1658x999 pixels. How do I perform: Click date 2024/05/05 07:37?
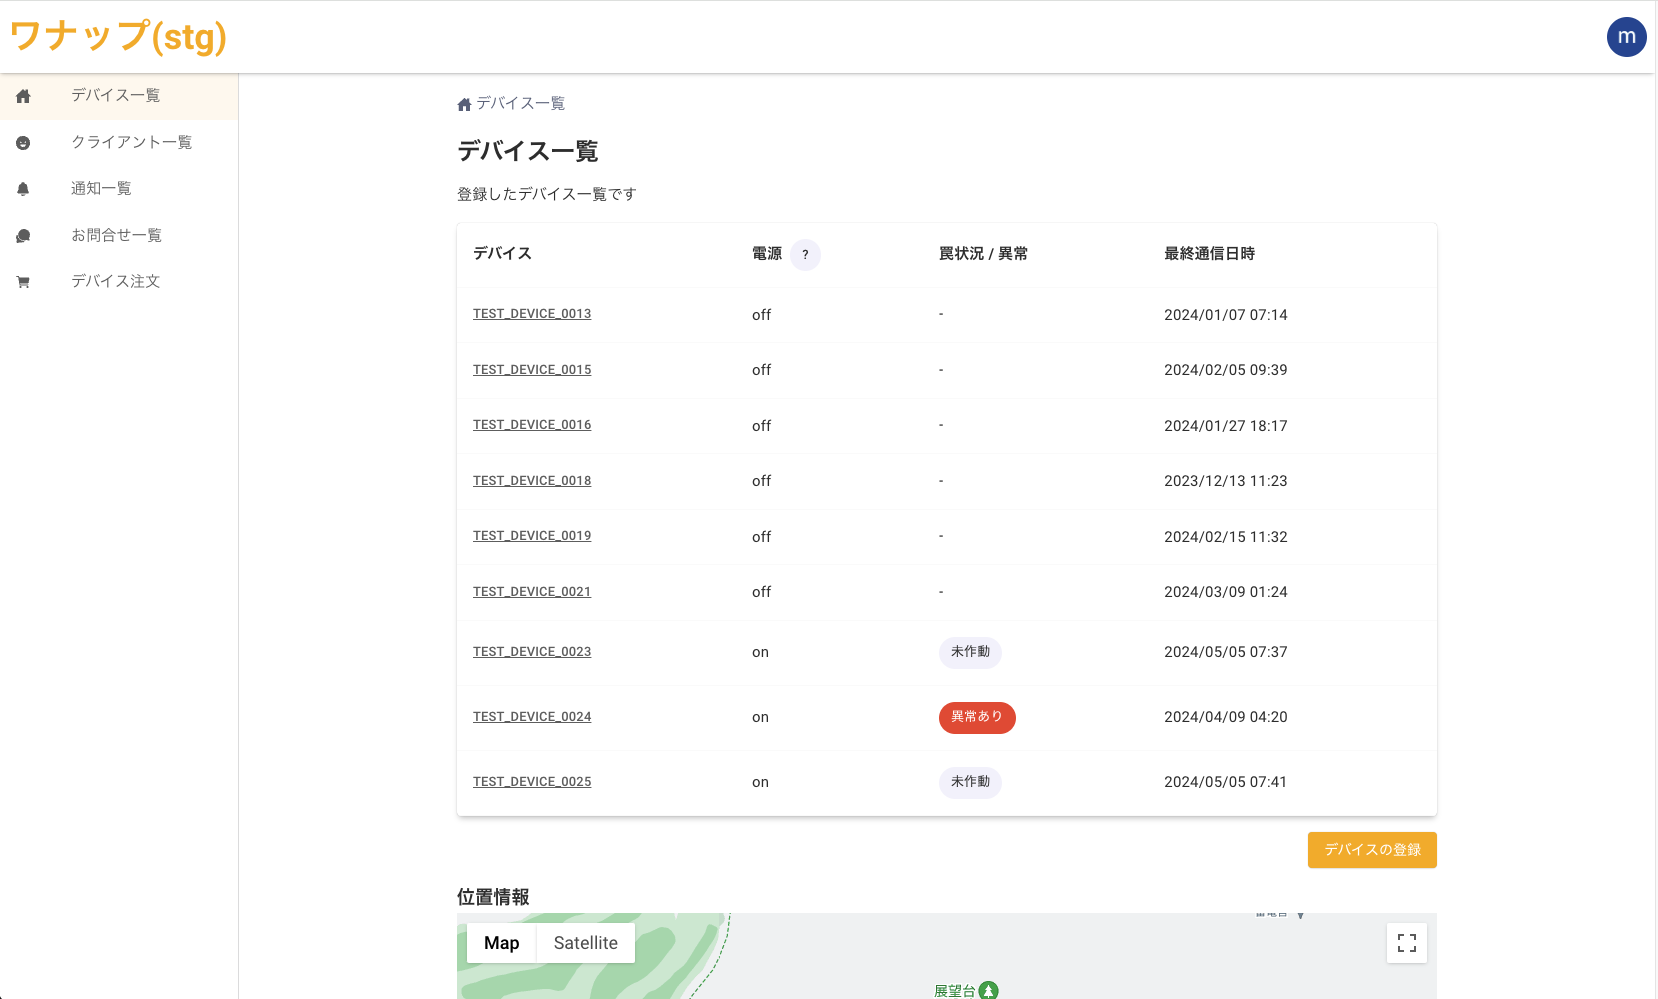(1226, 652)
